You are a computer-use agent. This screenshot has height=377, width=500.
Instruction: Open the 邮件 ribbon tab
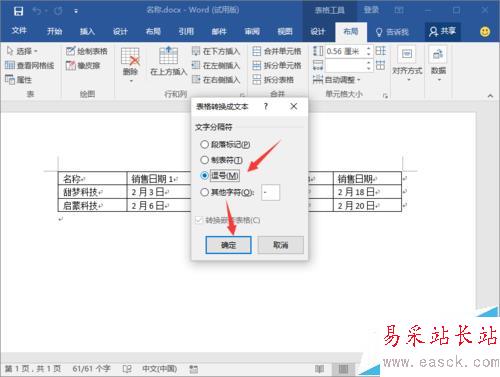coord(219,31)
